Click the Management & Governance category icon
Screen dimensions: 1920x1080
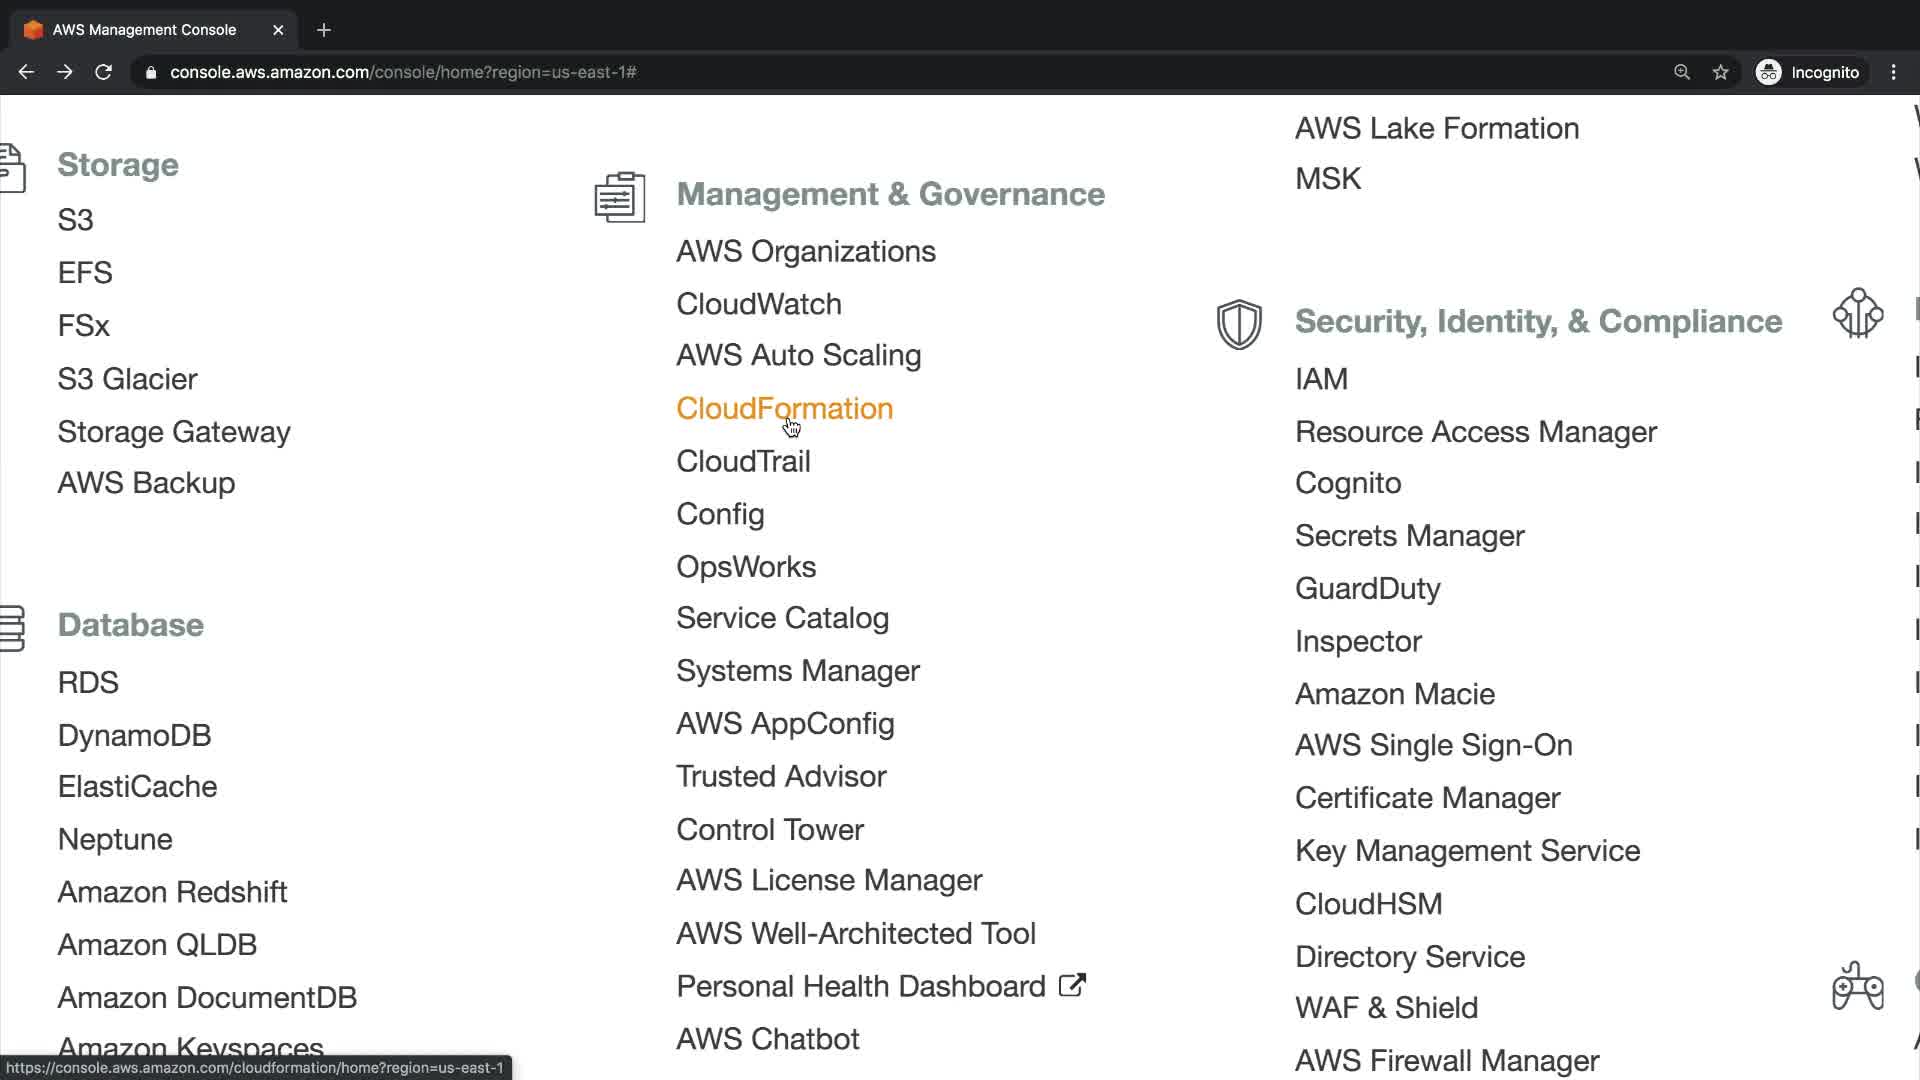[619, 196]
